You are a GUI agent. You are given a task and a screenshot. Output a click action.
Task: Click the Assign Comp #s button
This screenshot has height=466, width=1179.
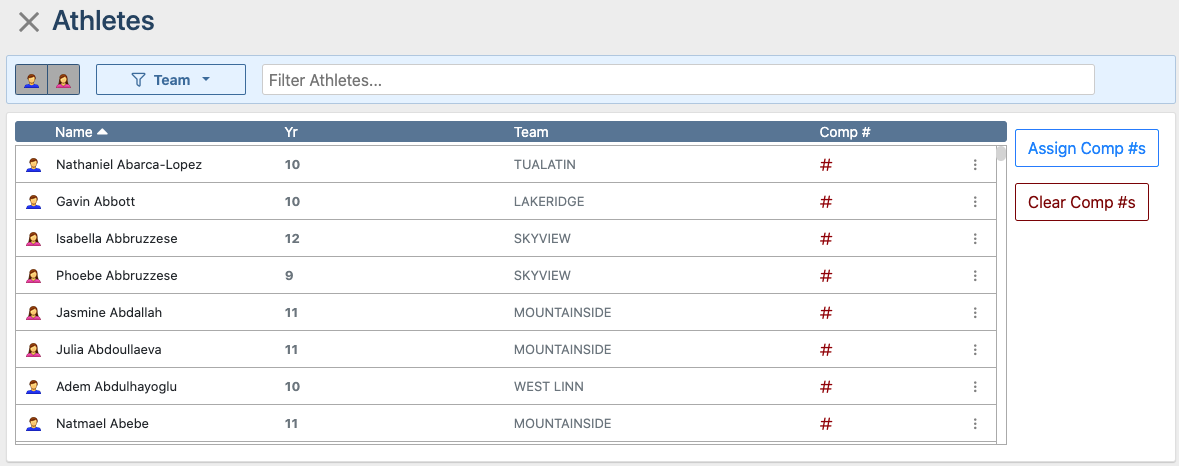click(1087, 148)
